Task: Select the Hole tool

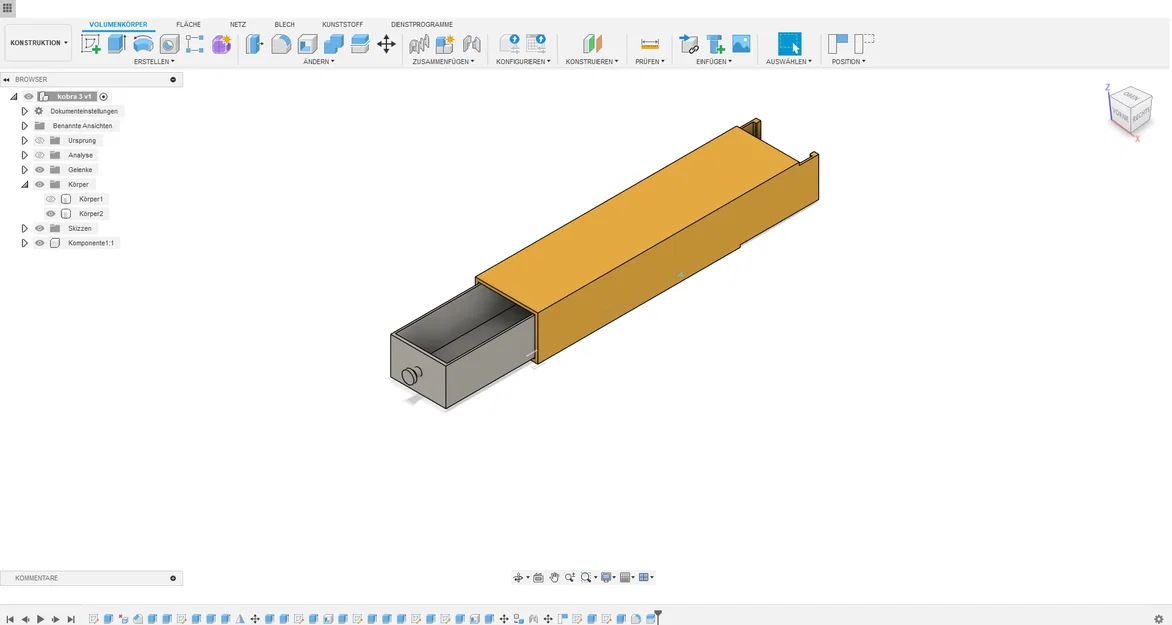Action: click(x=169, y=44)
